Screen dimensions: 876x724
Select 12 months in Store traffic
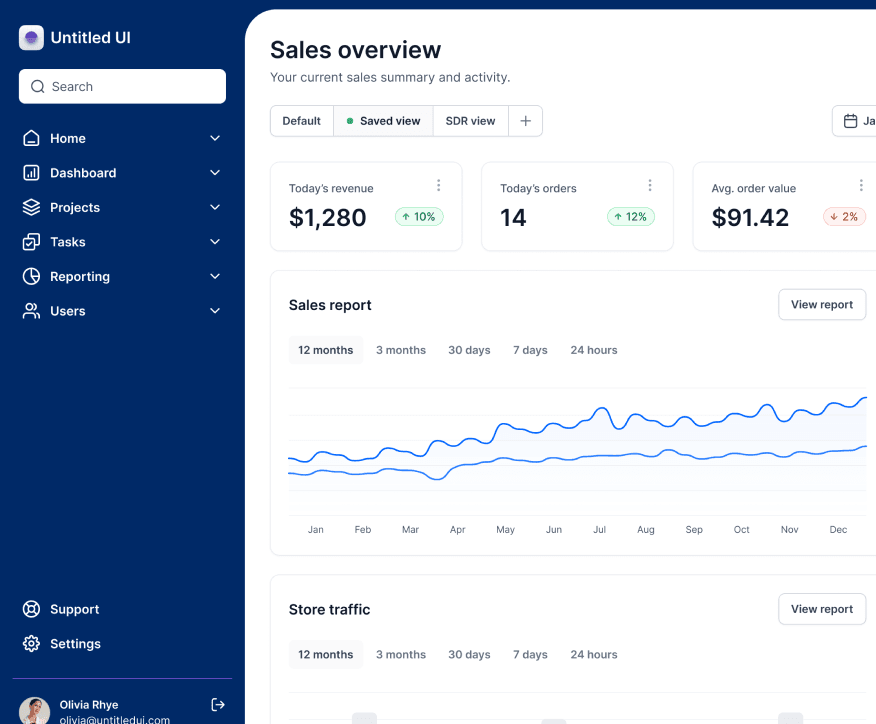pos(326,655)
